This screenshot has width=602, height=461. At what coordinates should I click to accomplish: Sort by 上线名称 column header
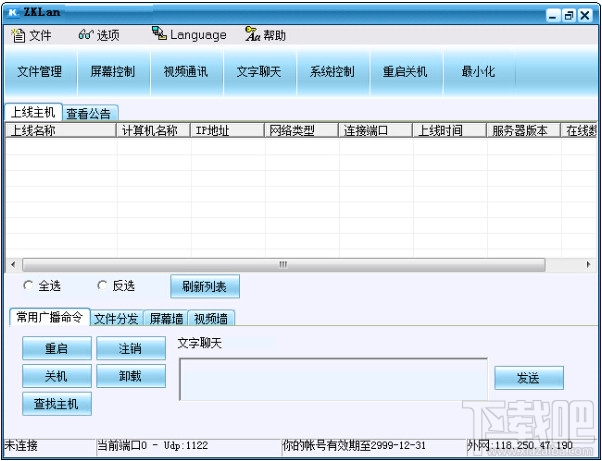(x=61, y=131)
